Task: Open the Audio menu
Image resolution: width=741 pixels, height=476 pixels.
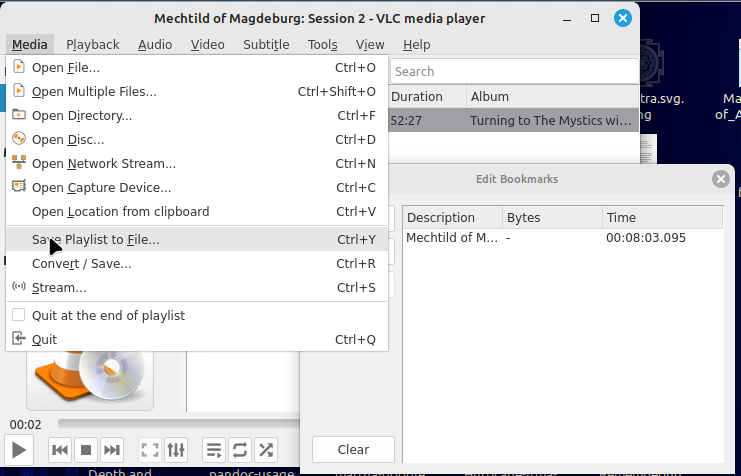Action: (155, 45)
